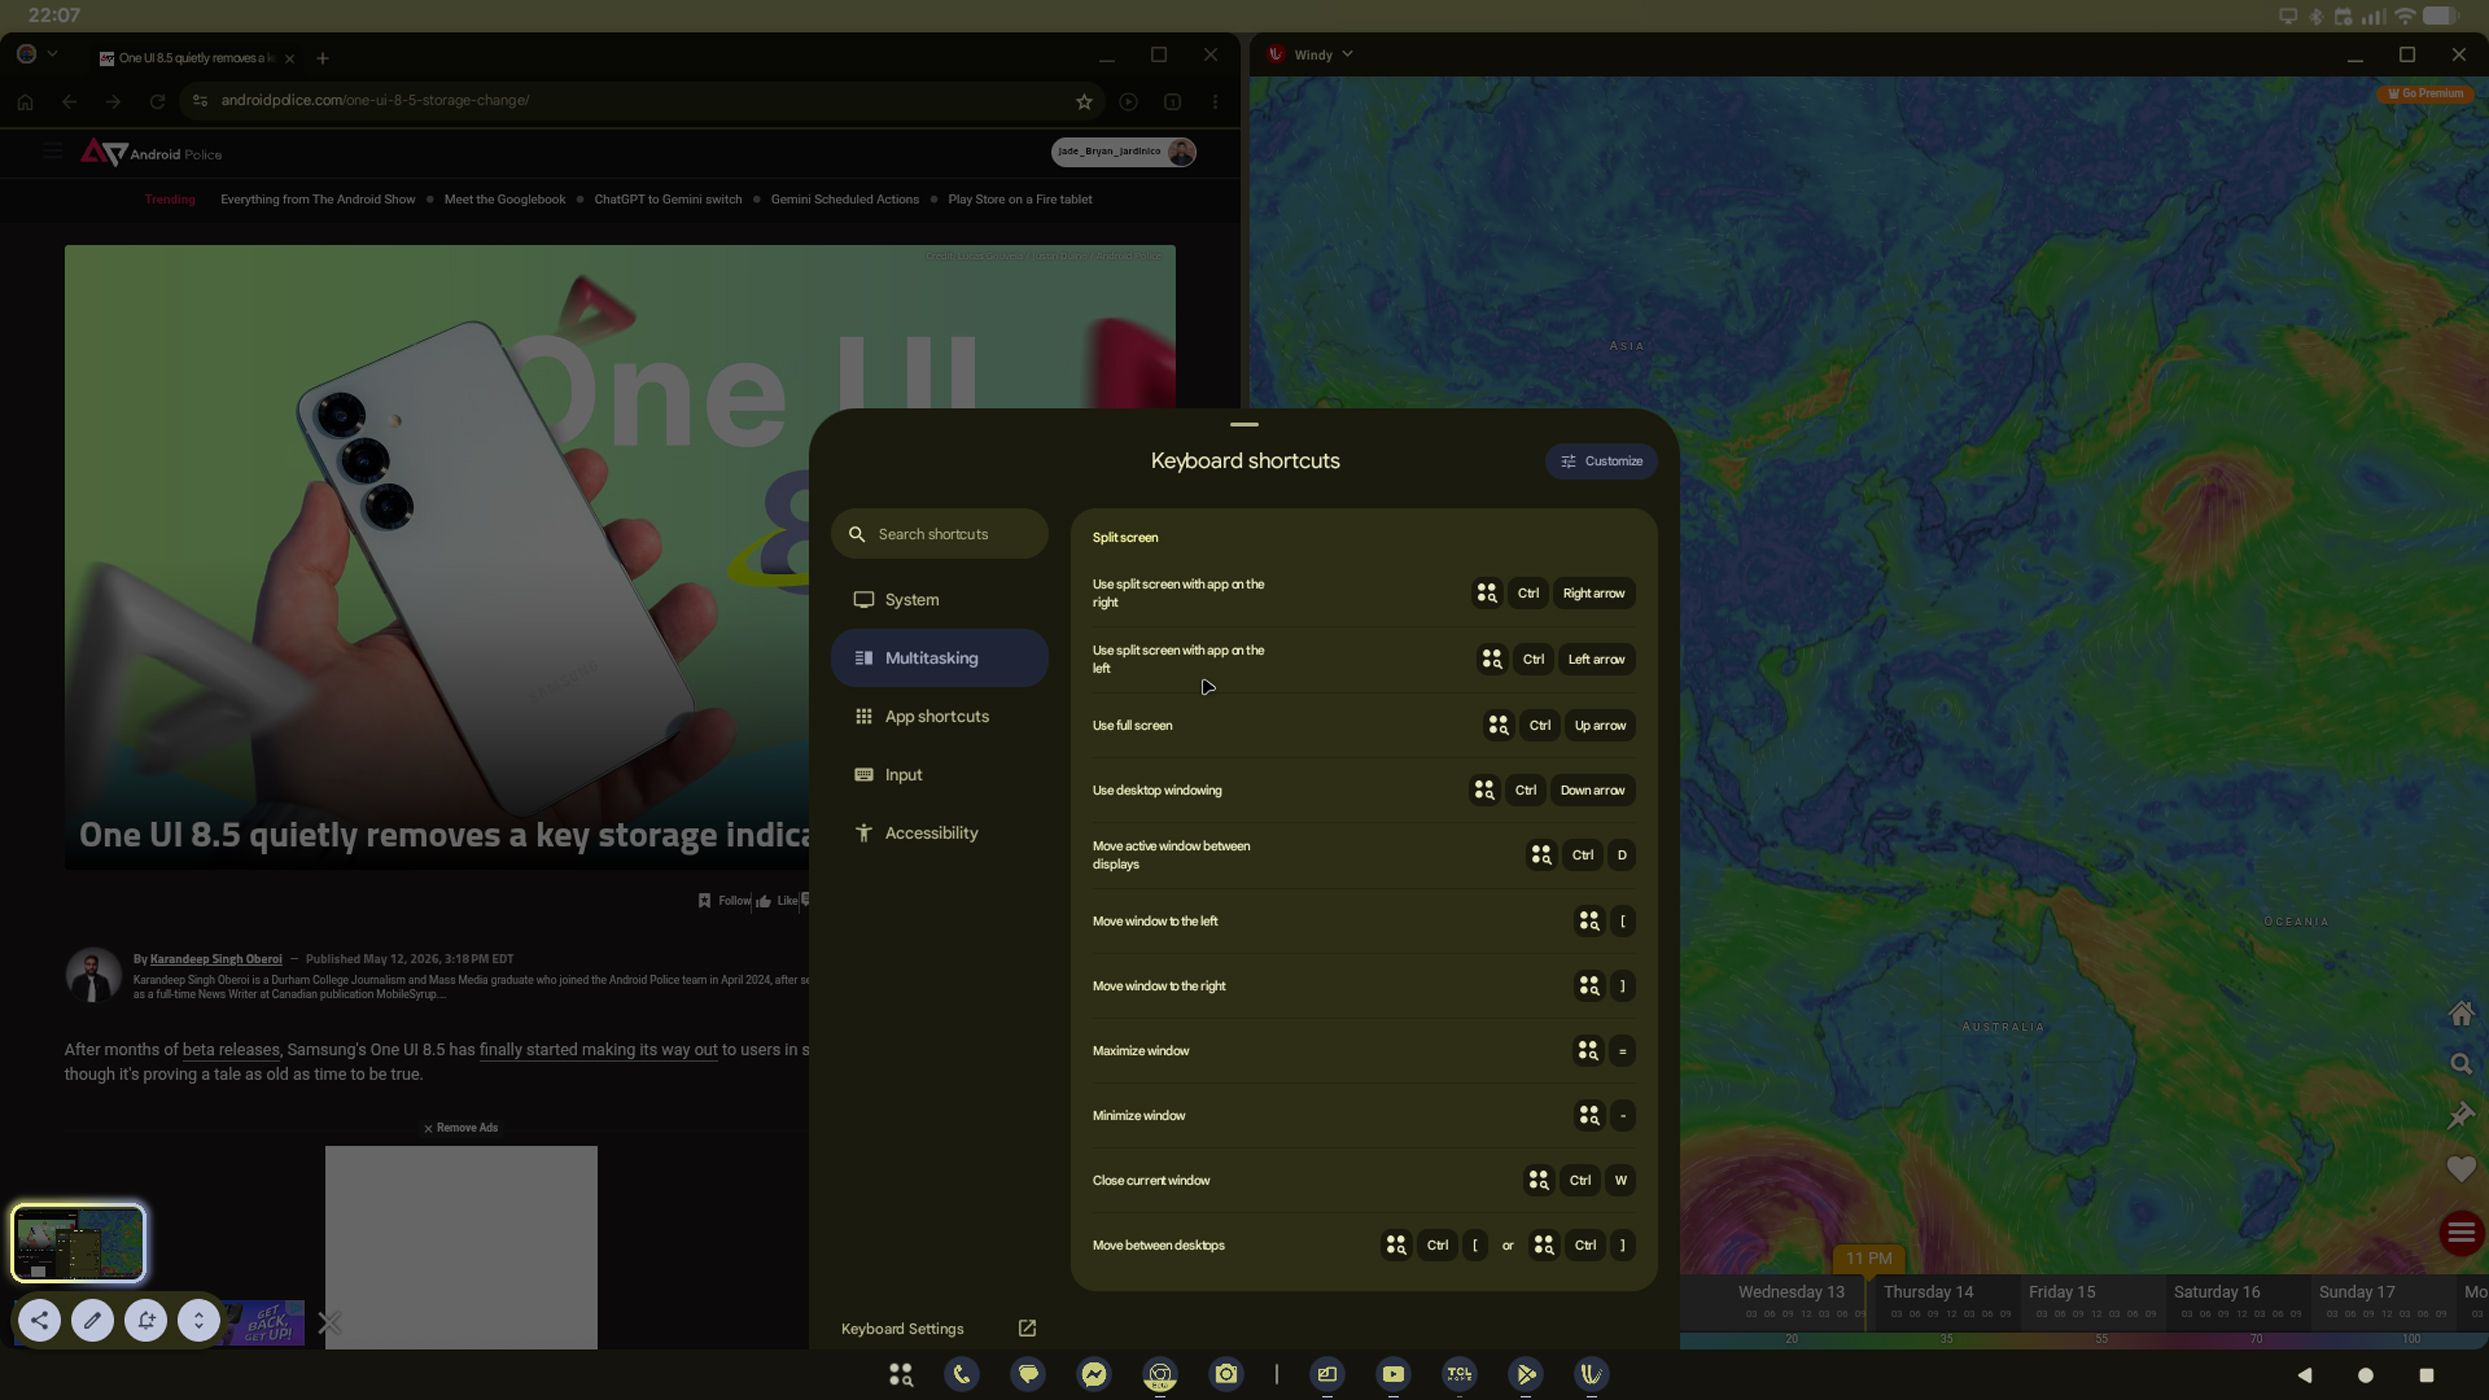The width and height of the screenshot is (2489, 1400).
Task: Open the TCL Home app in the taskbar
Action: pyautogui.click(x=1459, y=1374)
